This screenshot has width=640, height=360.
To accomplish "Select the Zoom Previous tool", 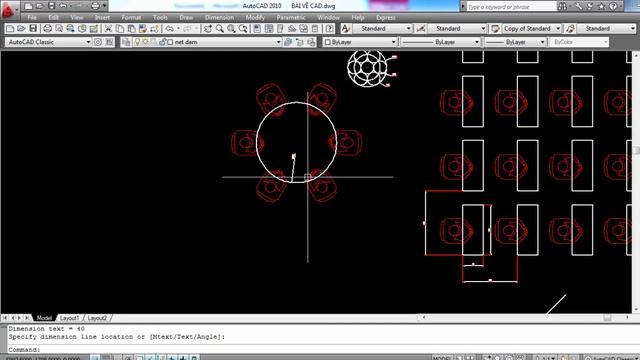I will [x=243, y=29].
